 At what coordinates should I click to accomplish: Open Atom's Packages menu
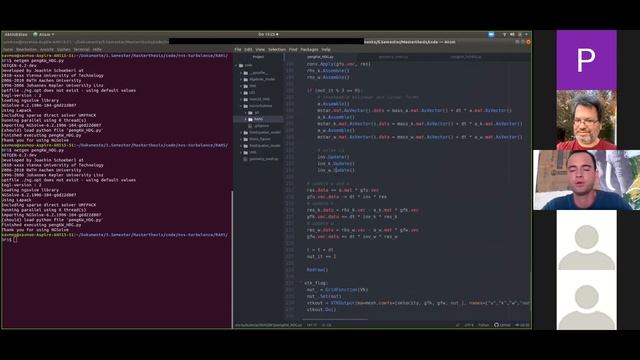point(309,49)
